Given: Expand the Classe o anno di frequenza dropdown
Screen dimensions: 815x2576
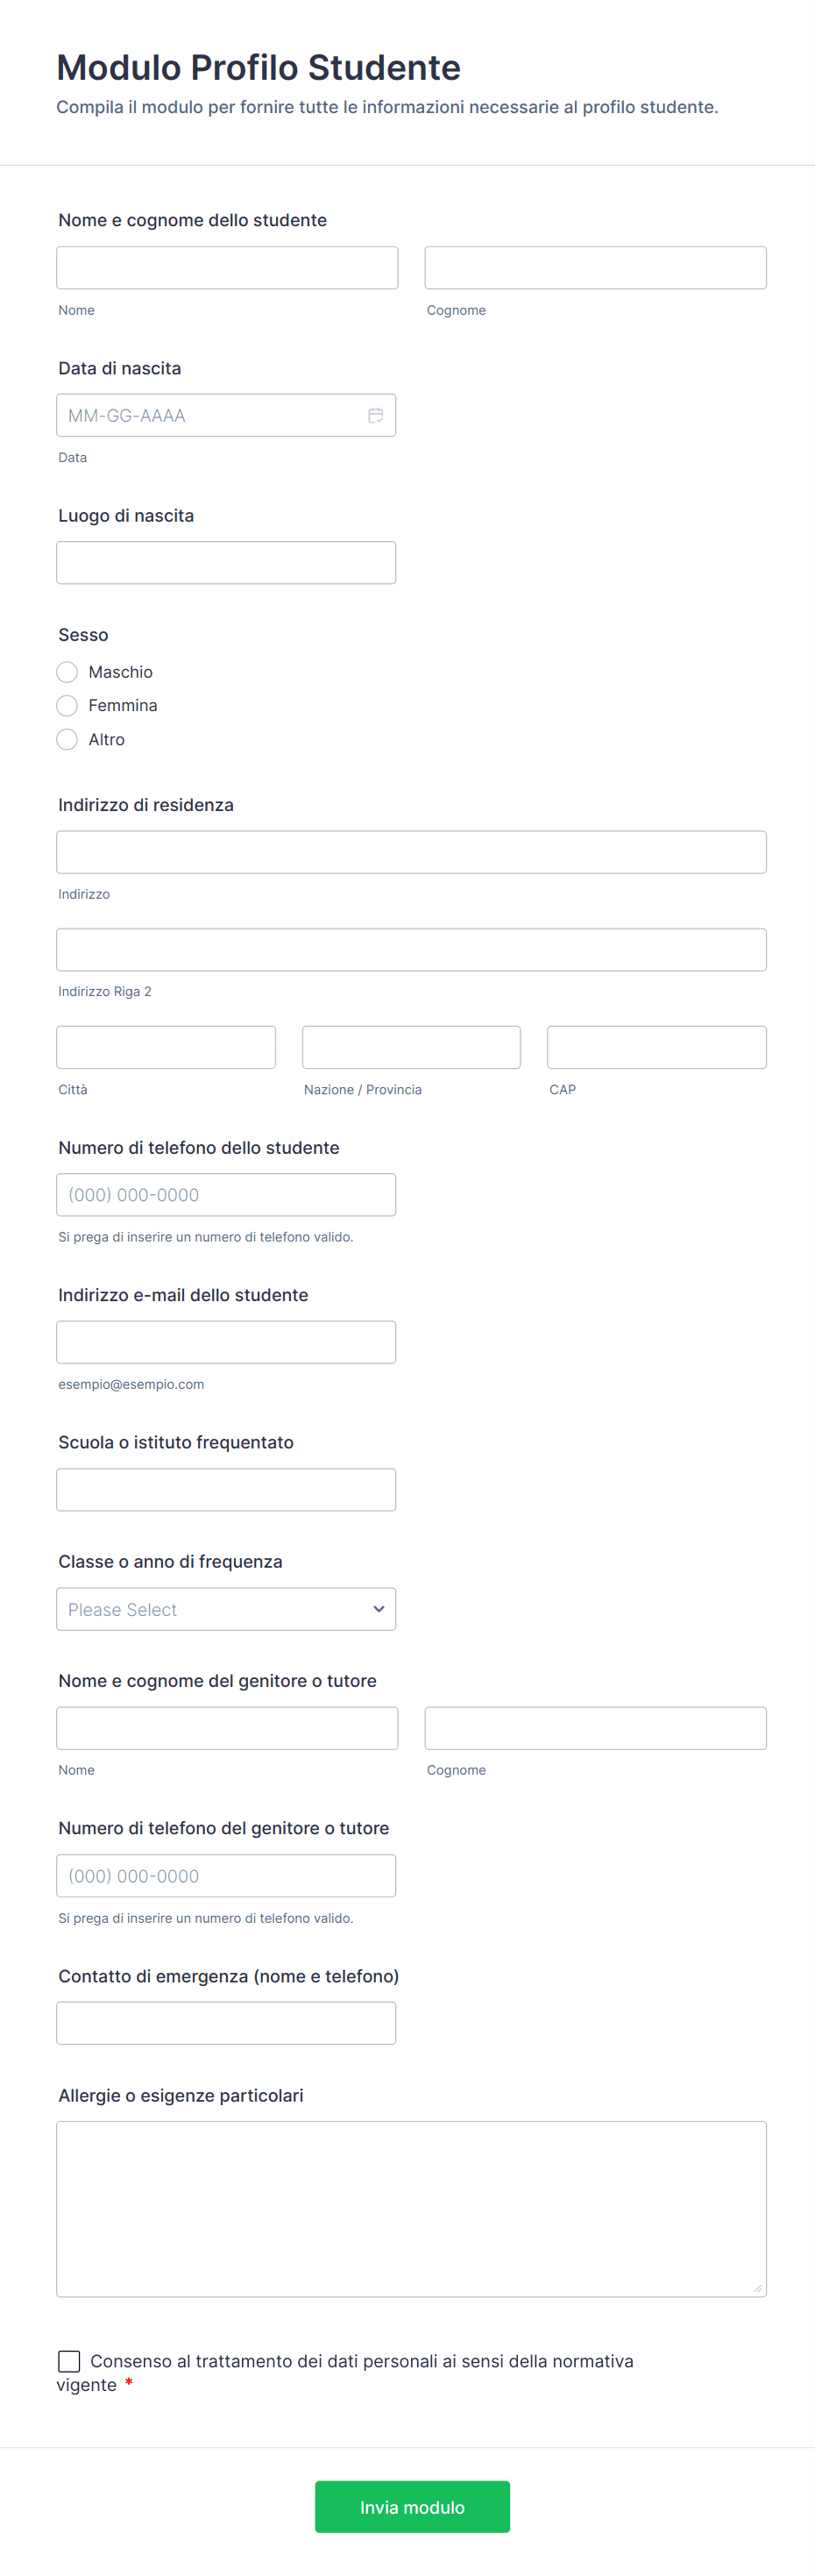Looking at the screenshot, I should (226, 1609).
